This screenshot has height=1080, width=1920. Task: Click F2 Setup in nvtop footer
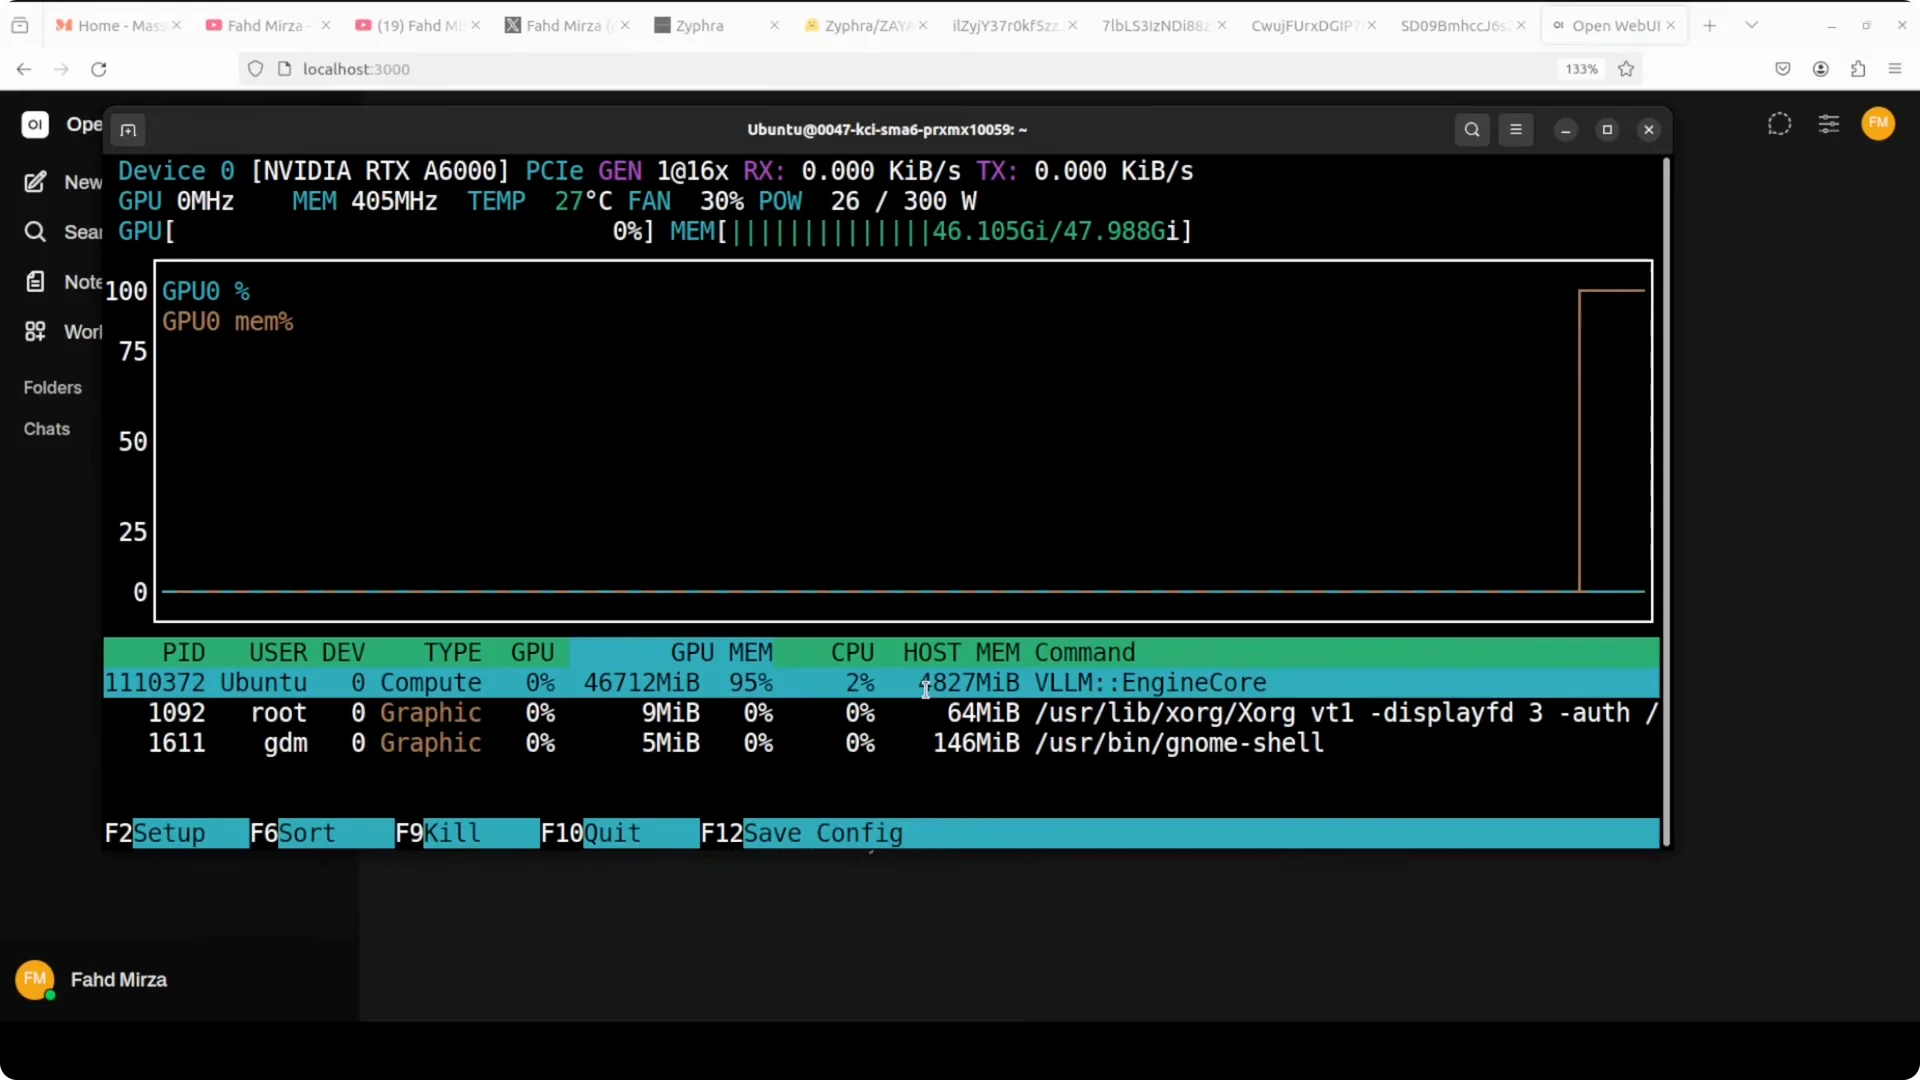tap(176, 833)
